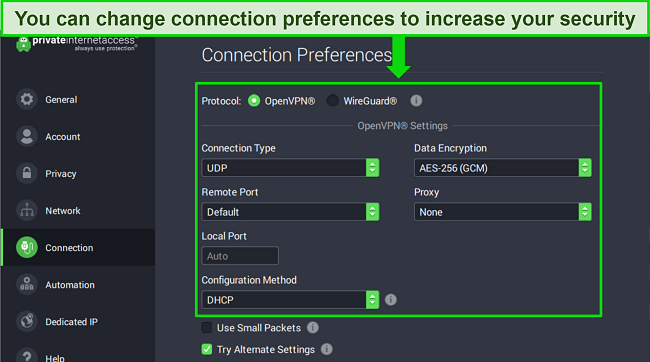
Task: Click the info icon next to WireGuard
Action: [416, 101]
